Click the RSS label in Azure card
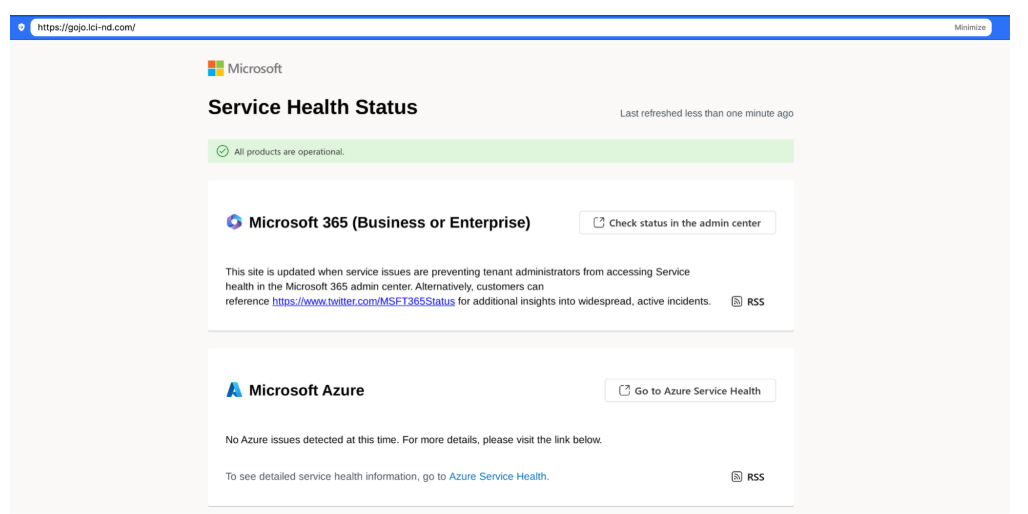This screenshot has height=514, width=1028. click(x=756, y=477)
